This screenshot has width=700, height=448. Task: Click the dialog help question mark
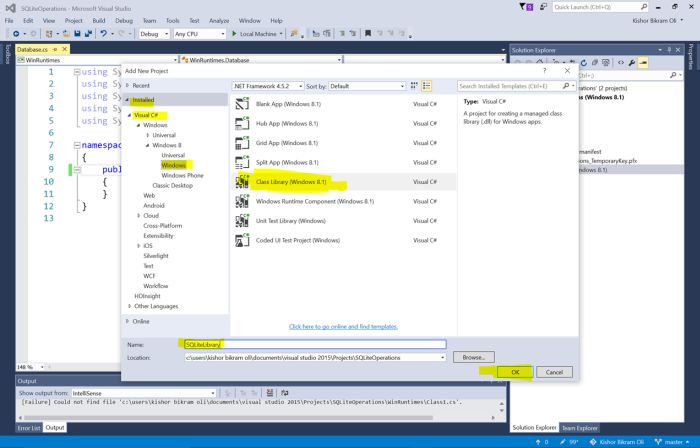(x=545, y=71)
